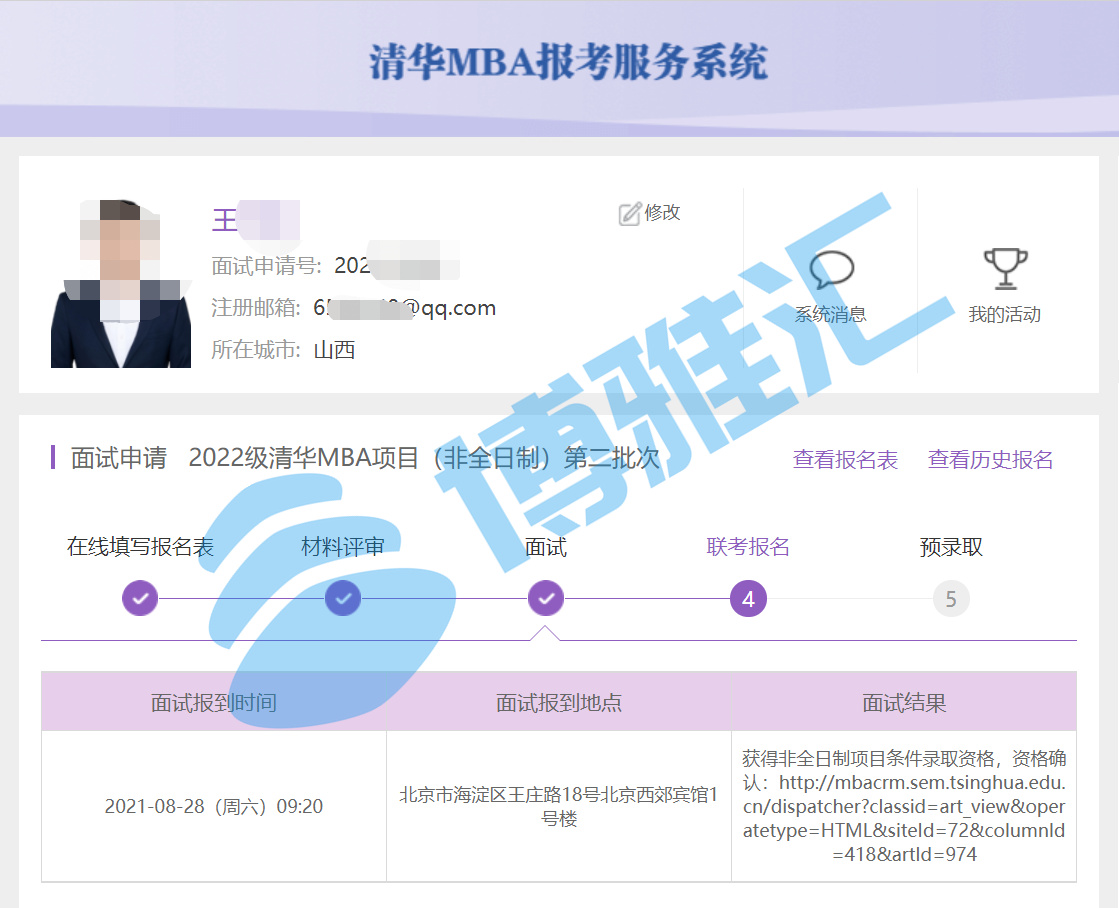Image resolution: width=1119 pixels, height=908 pixels.
Task: Click the 清华MBA报考服务系统 header title
Action: coord(568,61)
